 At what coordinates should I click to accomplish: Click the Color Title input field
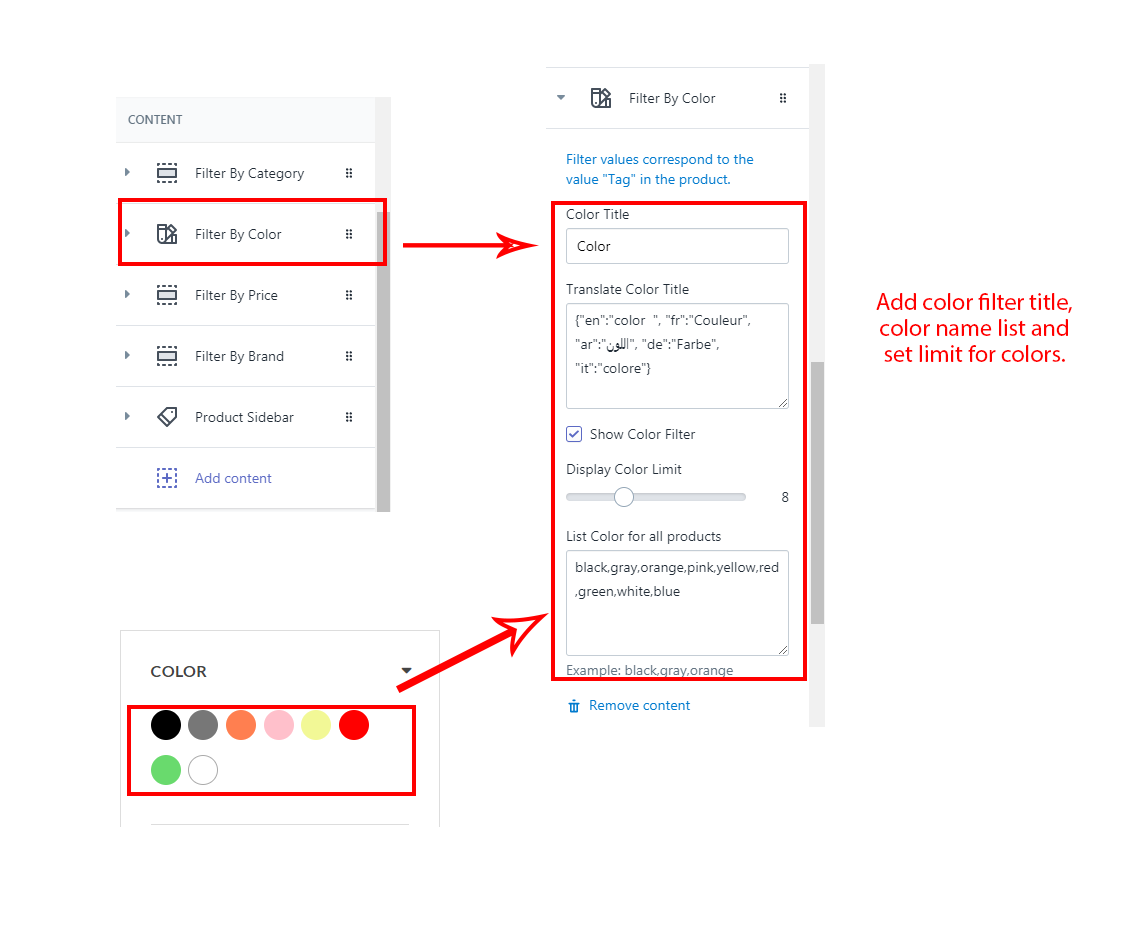(x=677, y=246)
